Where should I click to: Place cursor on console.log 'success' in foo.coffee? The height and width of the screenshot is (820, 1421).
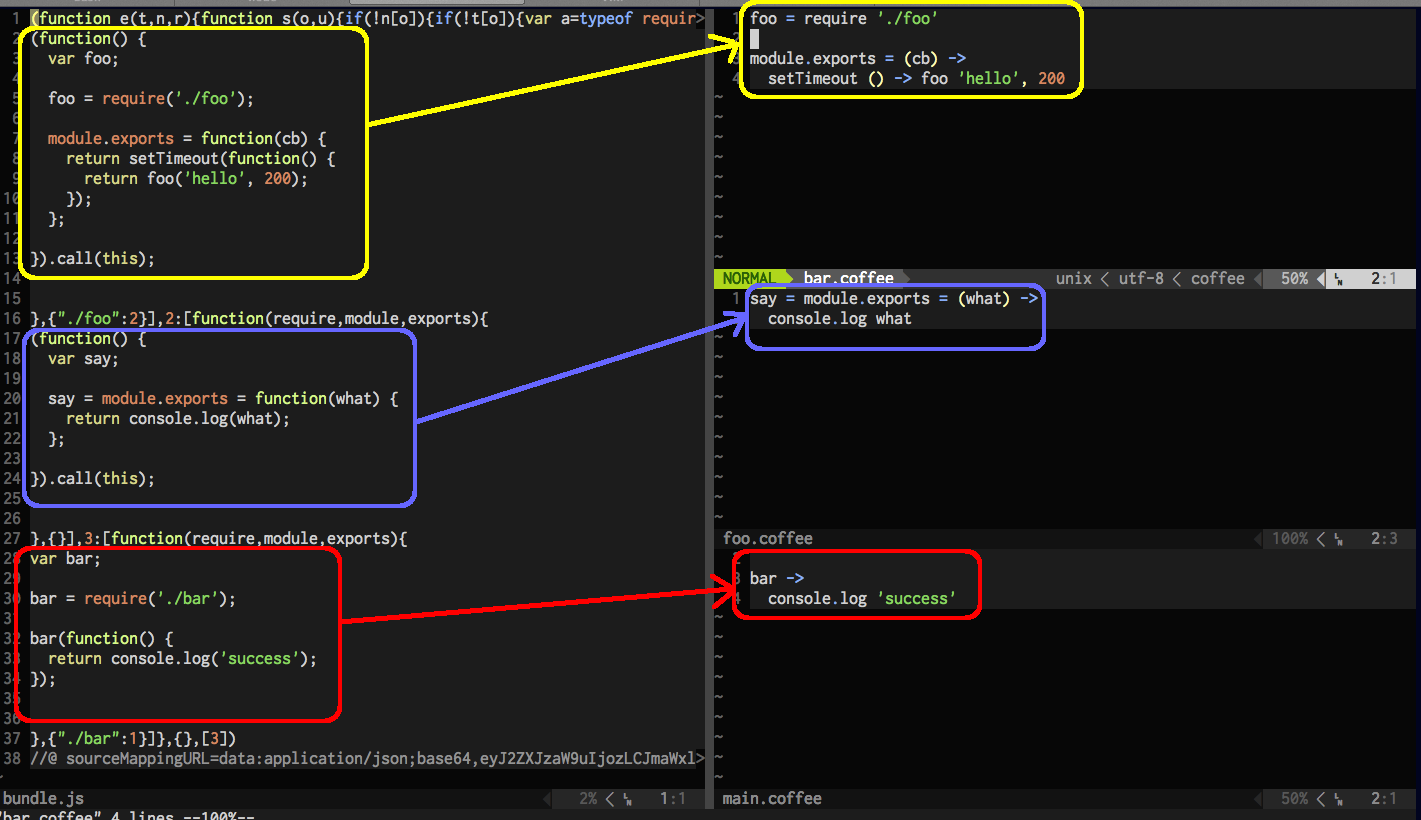[861, 599]
